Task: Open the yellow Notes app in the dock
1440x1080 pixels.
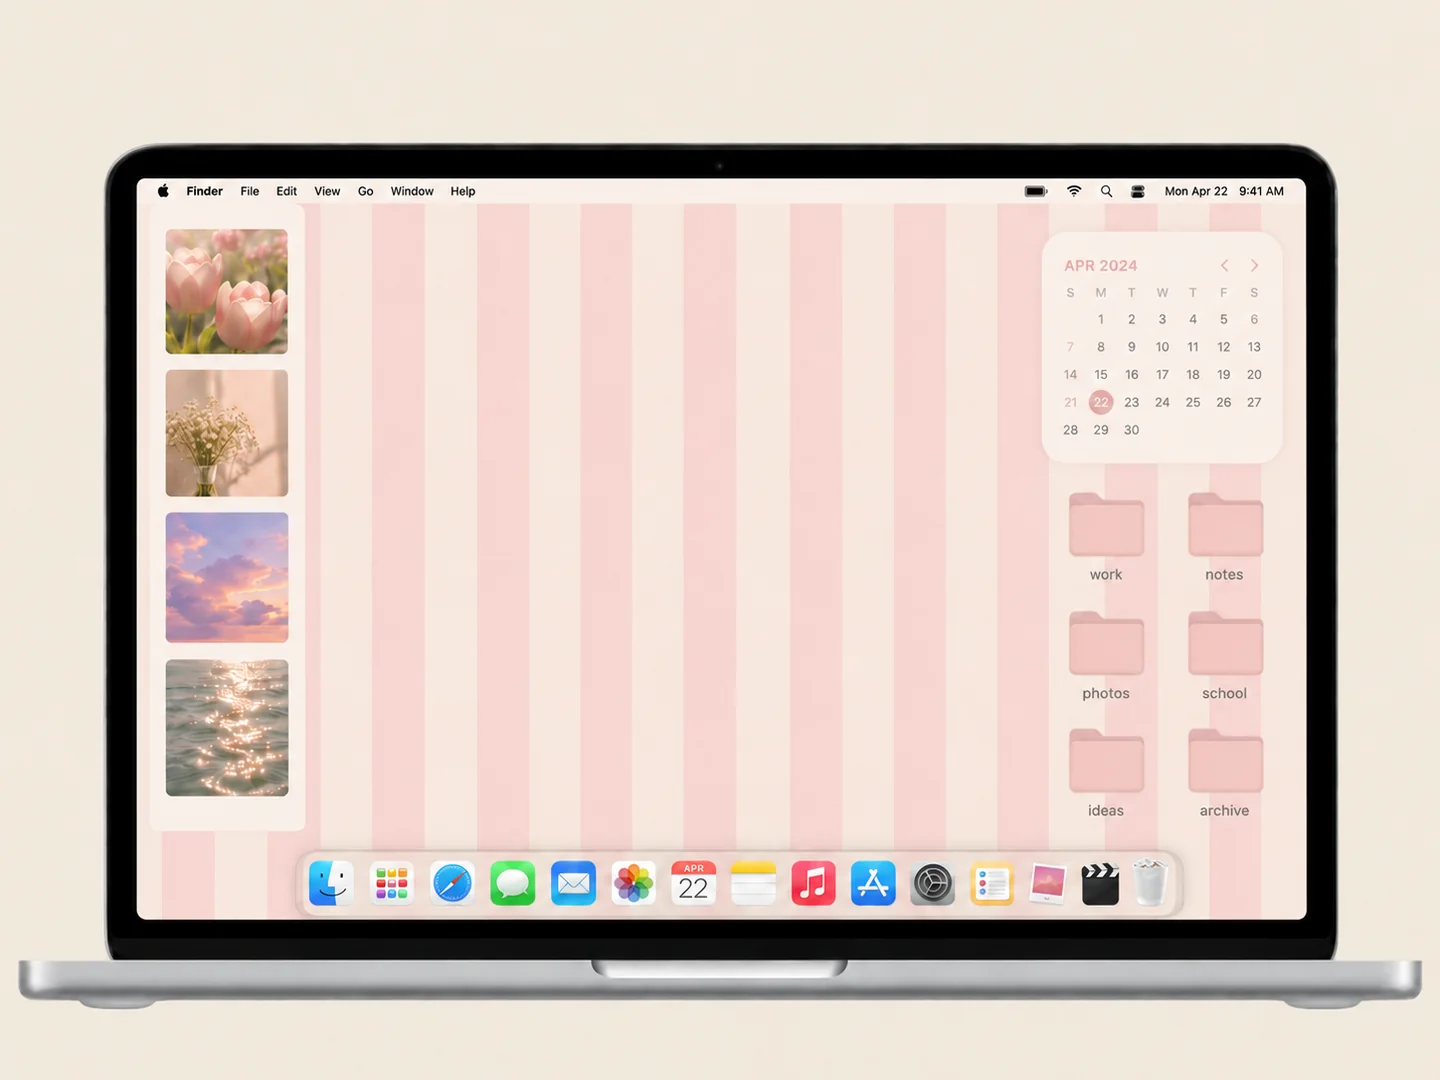Action: coord(754,884)
